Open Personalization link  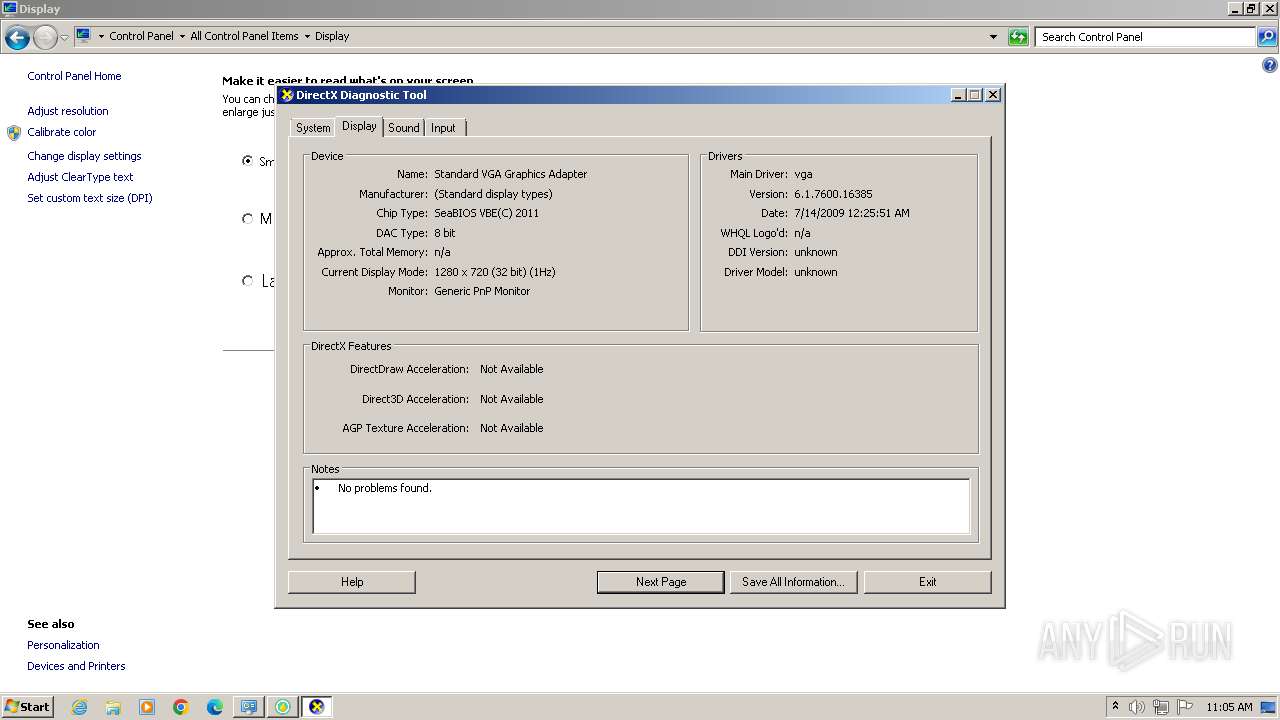63,645
